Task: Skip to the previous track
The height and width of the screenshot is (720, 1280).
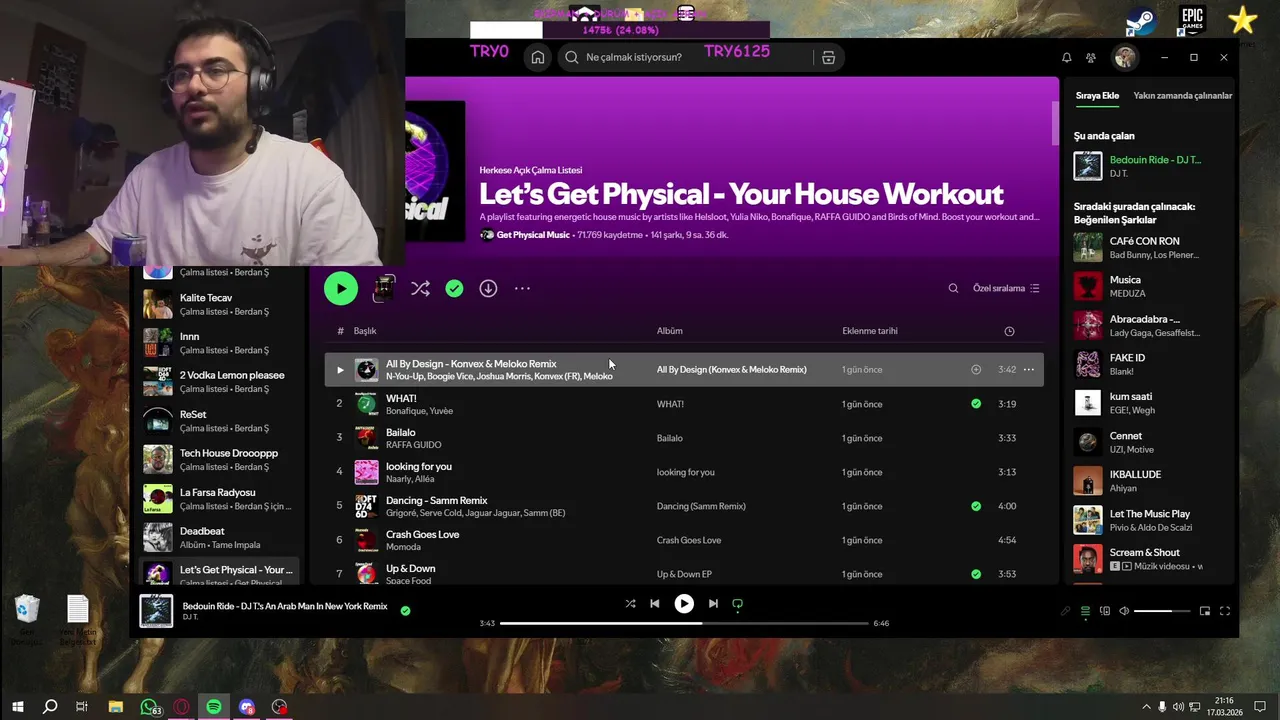Action: pos(655,604)
